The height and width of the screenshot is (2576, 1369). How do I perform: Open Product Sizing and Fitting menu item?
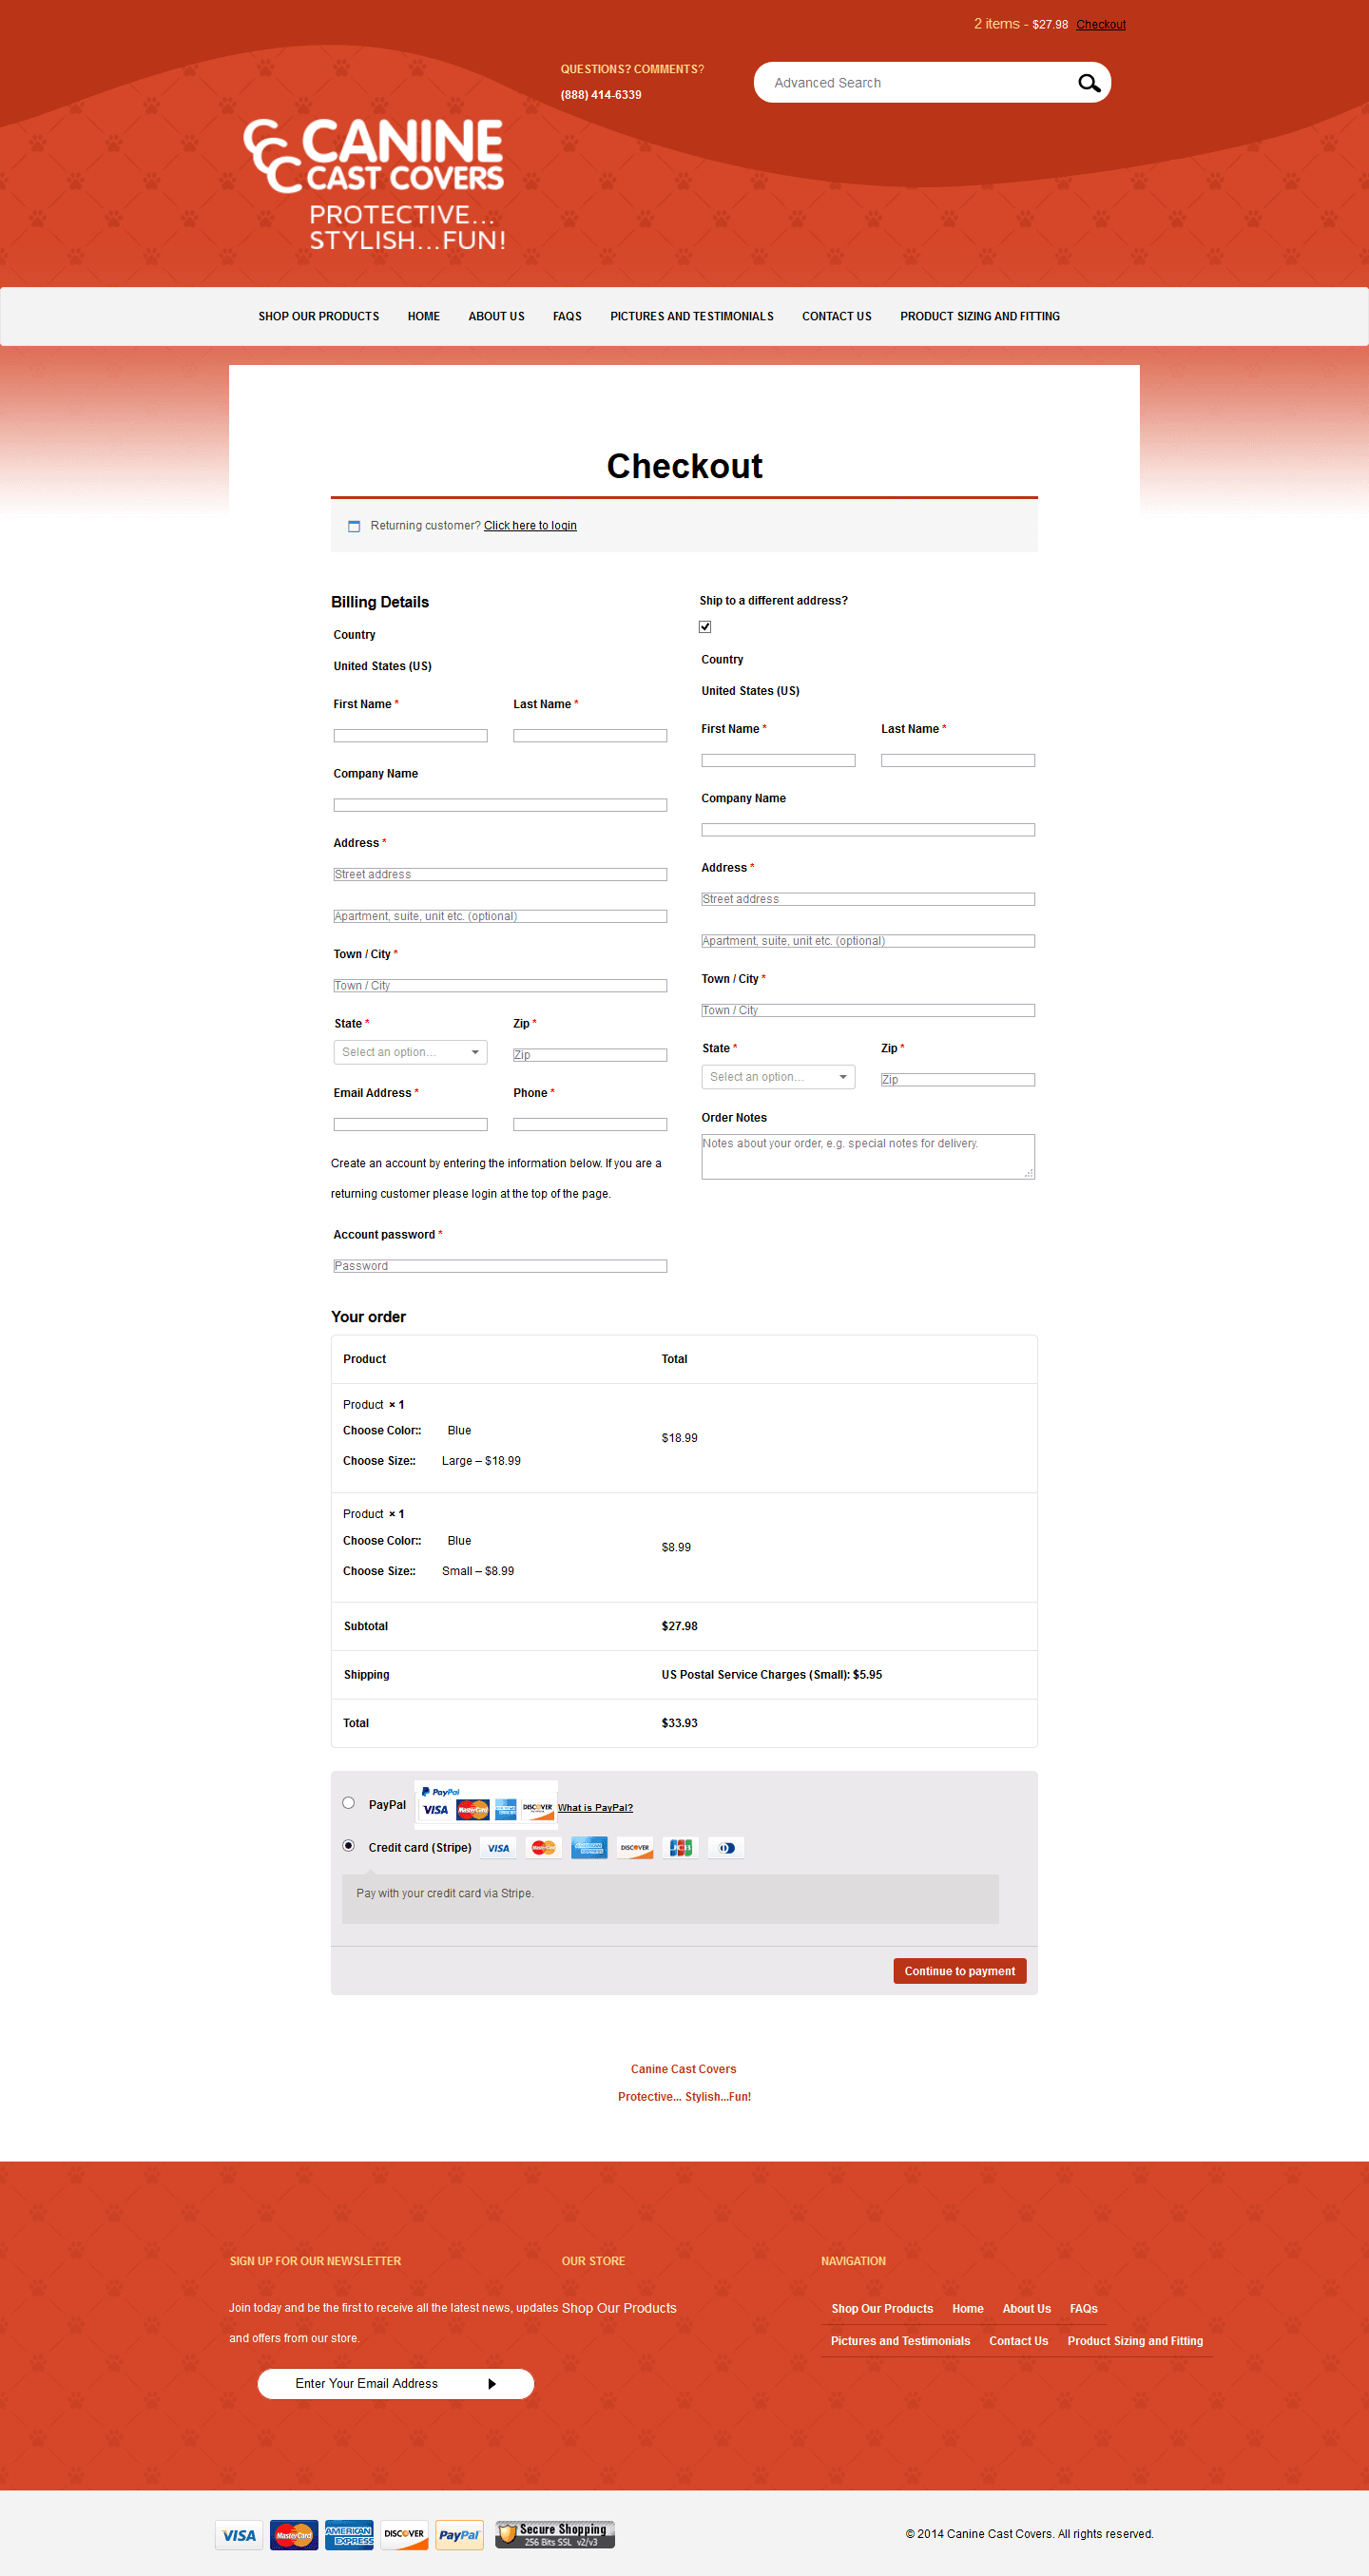980,316
